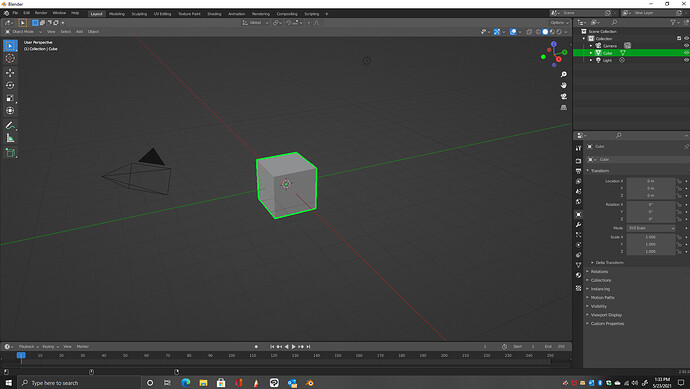Switch perspective/orthographic grid icon
The image size is (690, 389).
click(x=564, y=107)
